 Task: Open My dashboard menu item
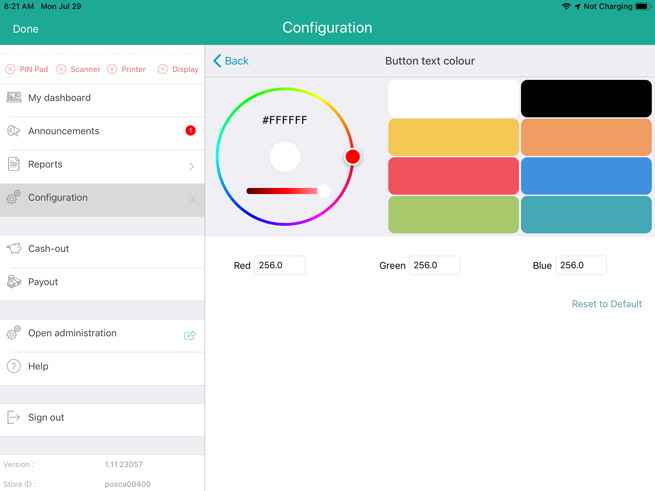102,100
